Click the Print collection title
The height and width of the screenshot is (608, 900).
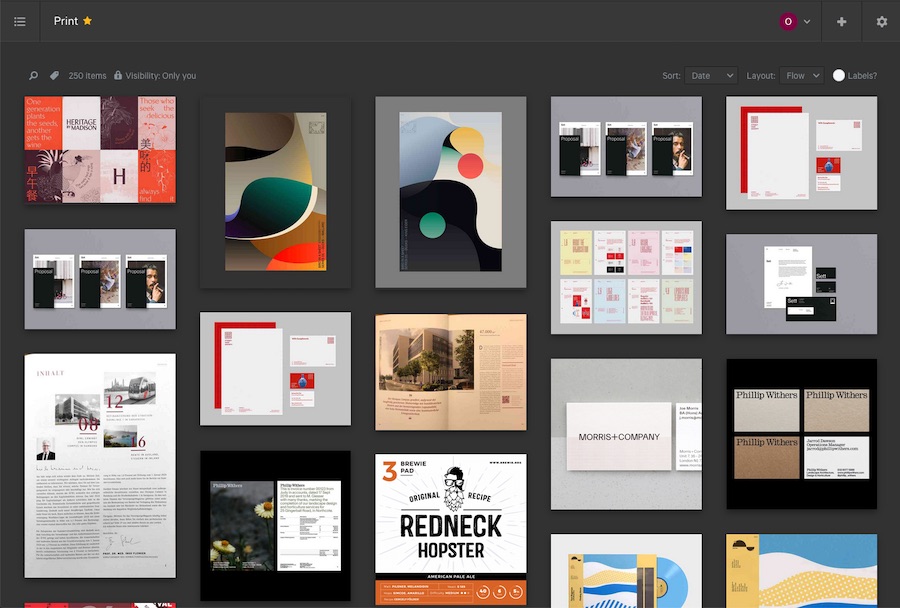(65, 21)
